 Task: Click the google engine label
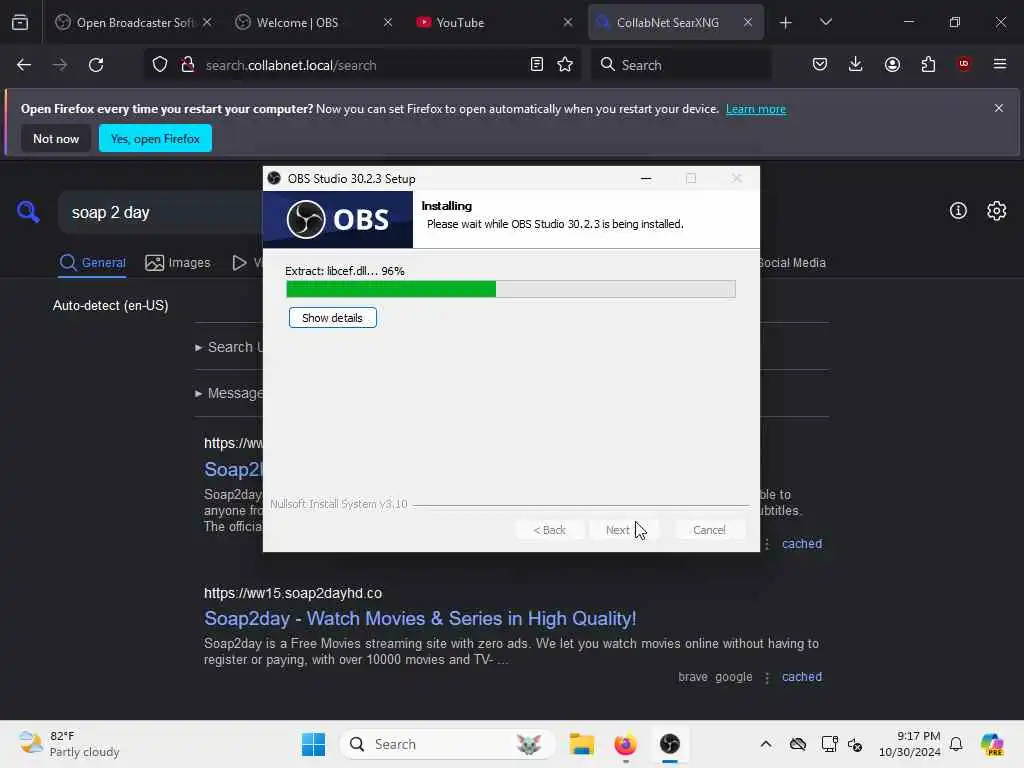tap(733, 677)
